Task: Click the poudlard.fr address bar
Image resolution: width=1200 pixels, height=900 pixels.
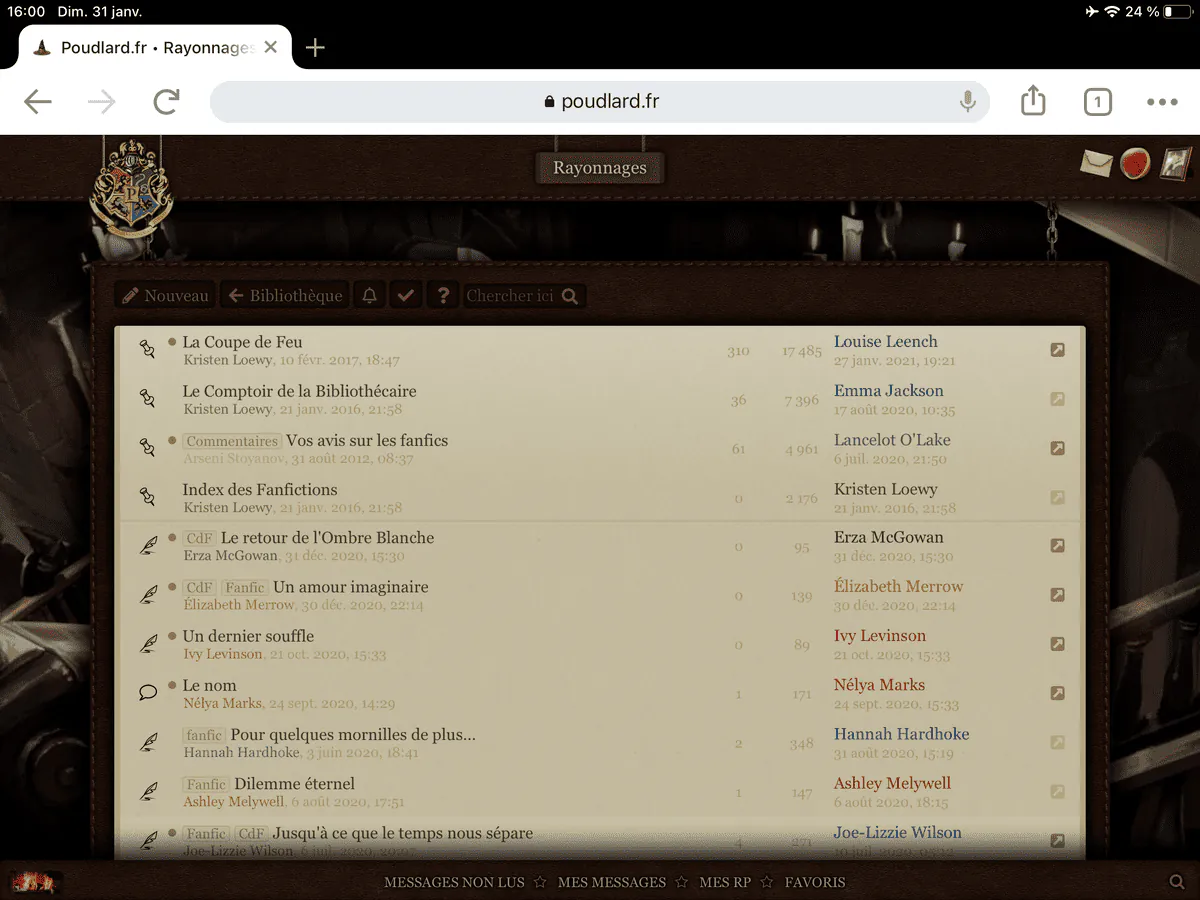Action: click(x=600, y=101)
